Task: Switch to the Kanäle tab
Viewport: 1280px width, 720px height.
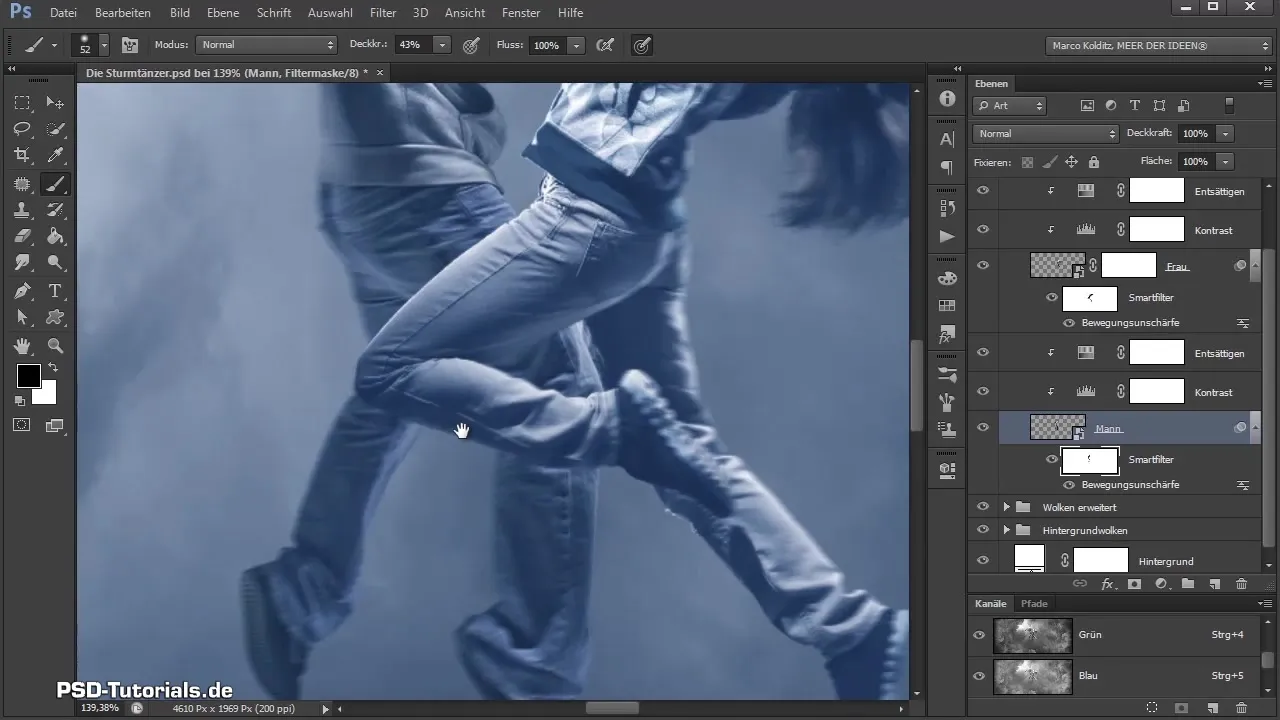Action: (x=990, y=604)
